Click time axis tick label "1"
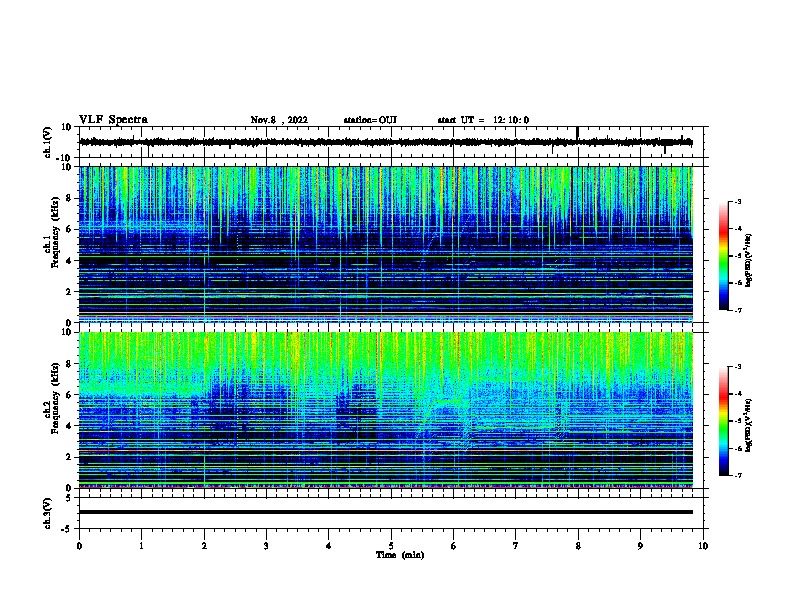Image resolution: width=792 pixels, height=612 pixels. tap(141, 546)
